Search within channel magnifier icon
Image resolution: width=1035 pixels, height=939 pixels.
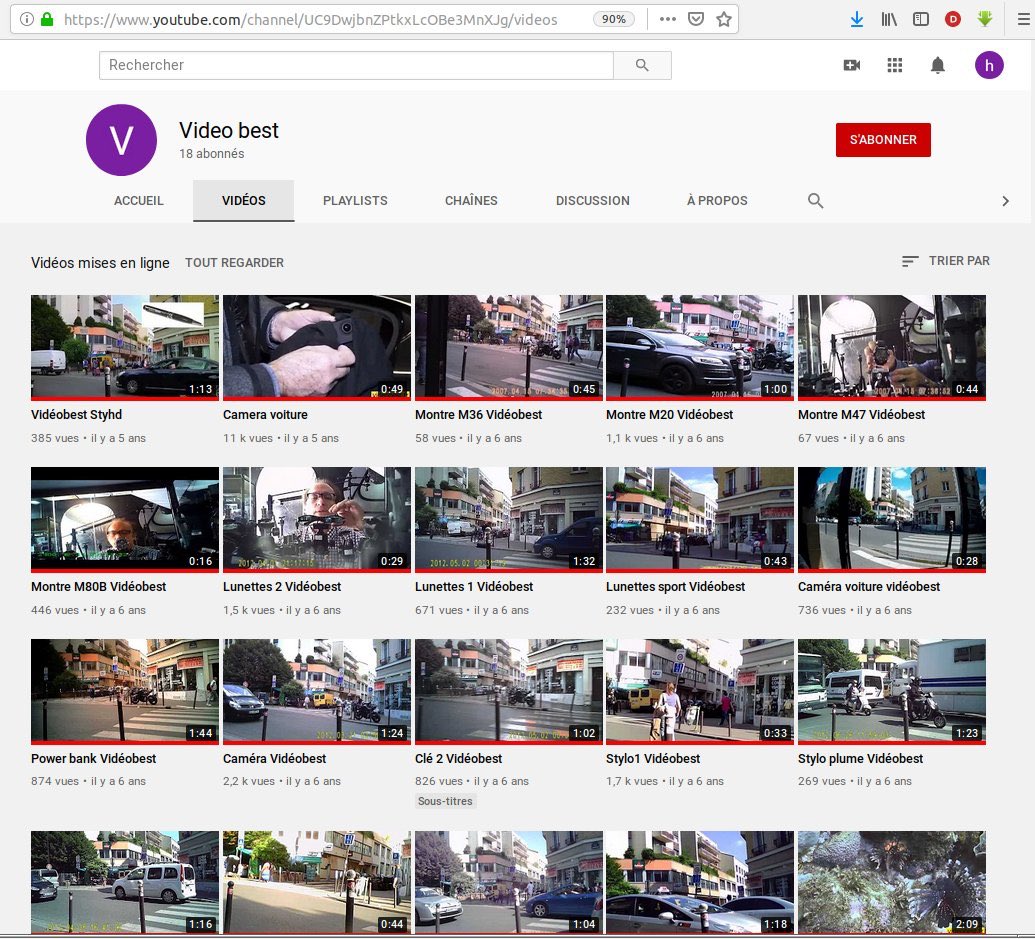[815, 201]
